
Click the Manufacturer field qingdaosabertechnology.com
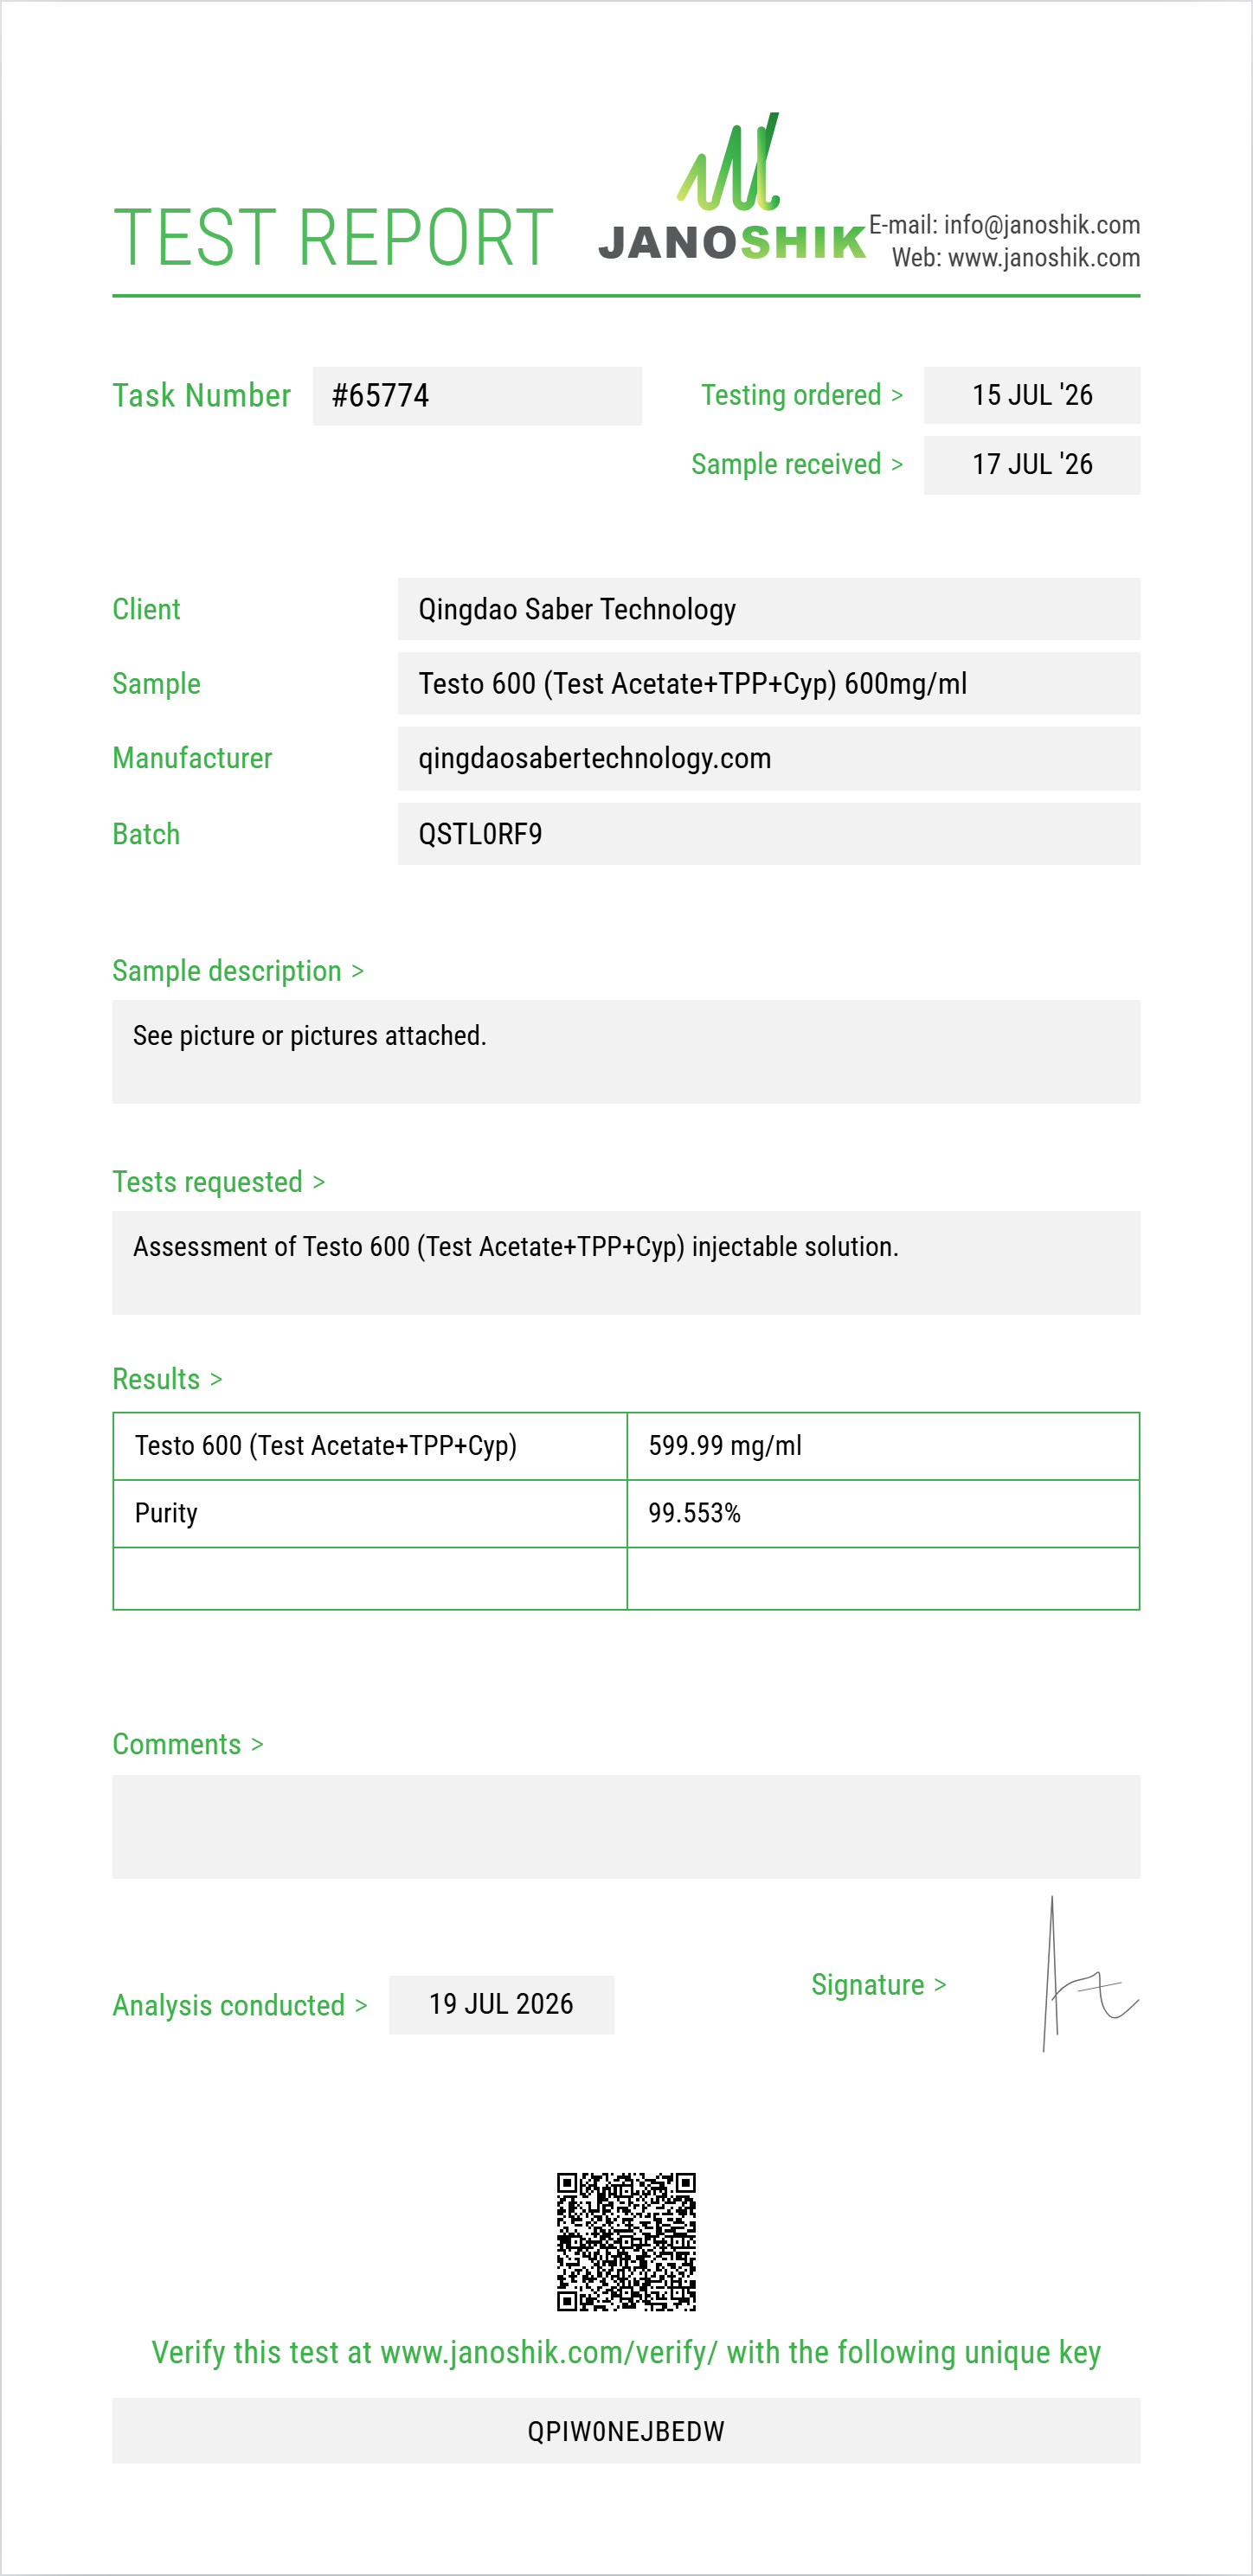coord(768,758)
